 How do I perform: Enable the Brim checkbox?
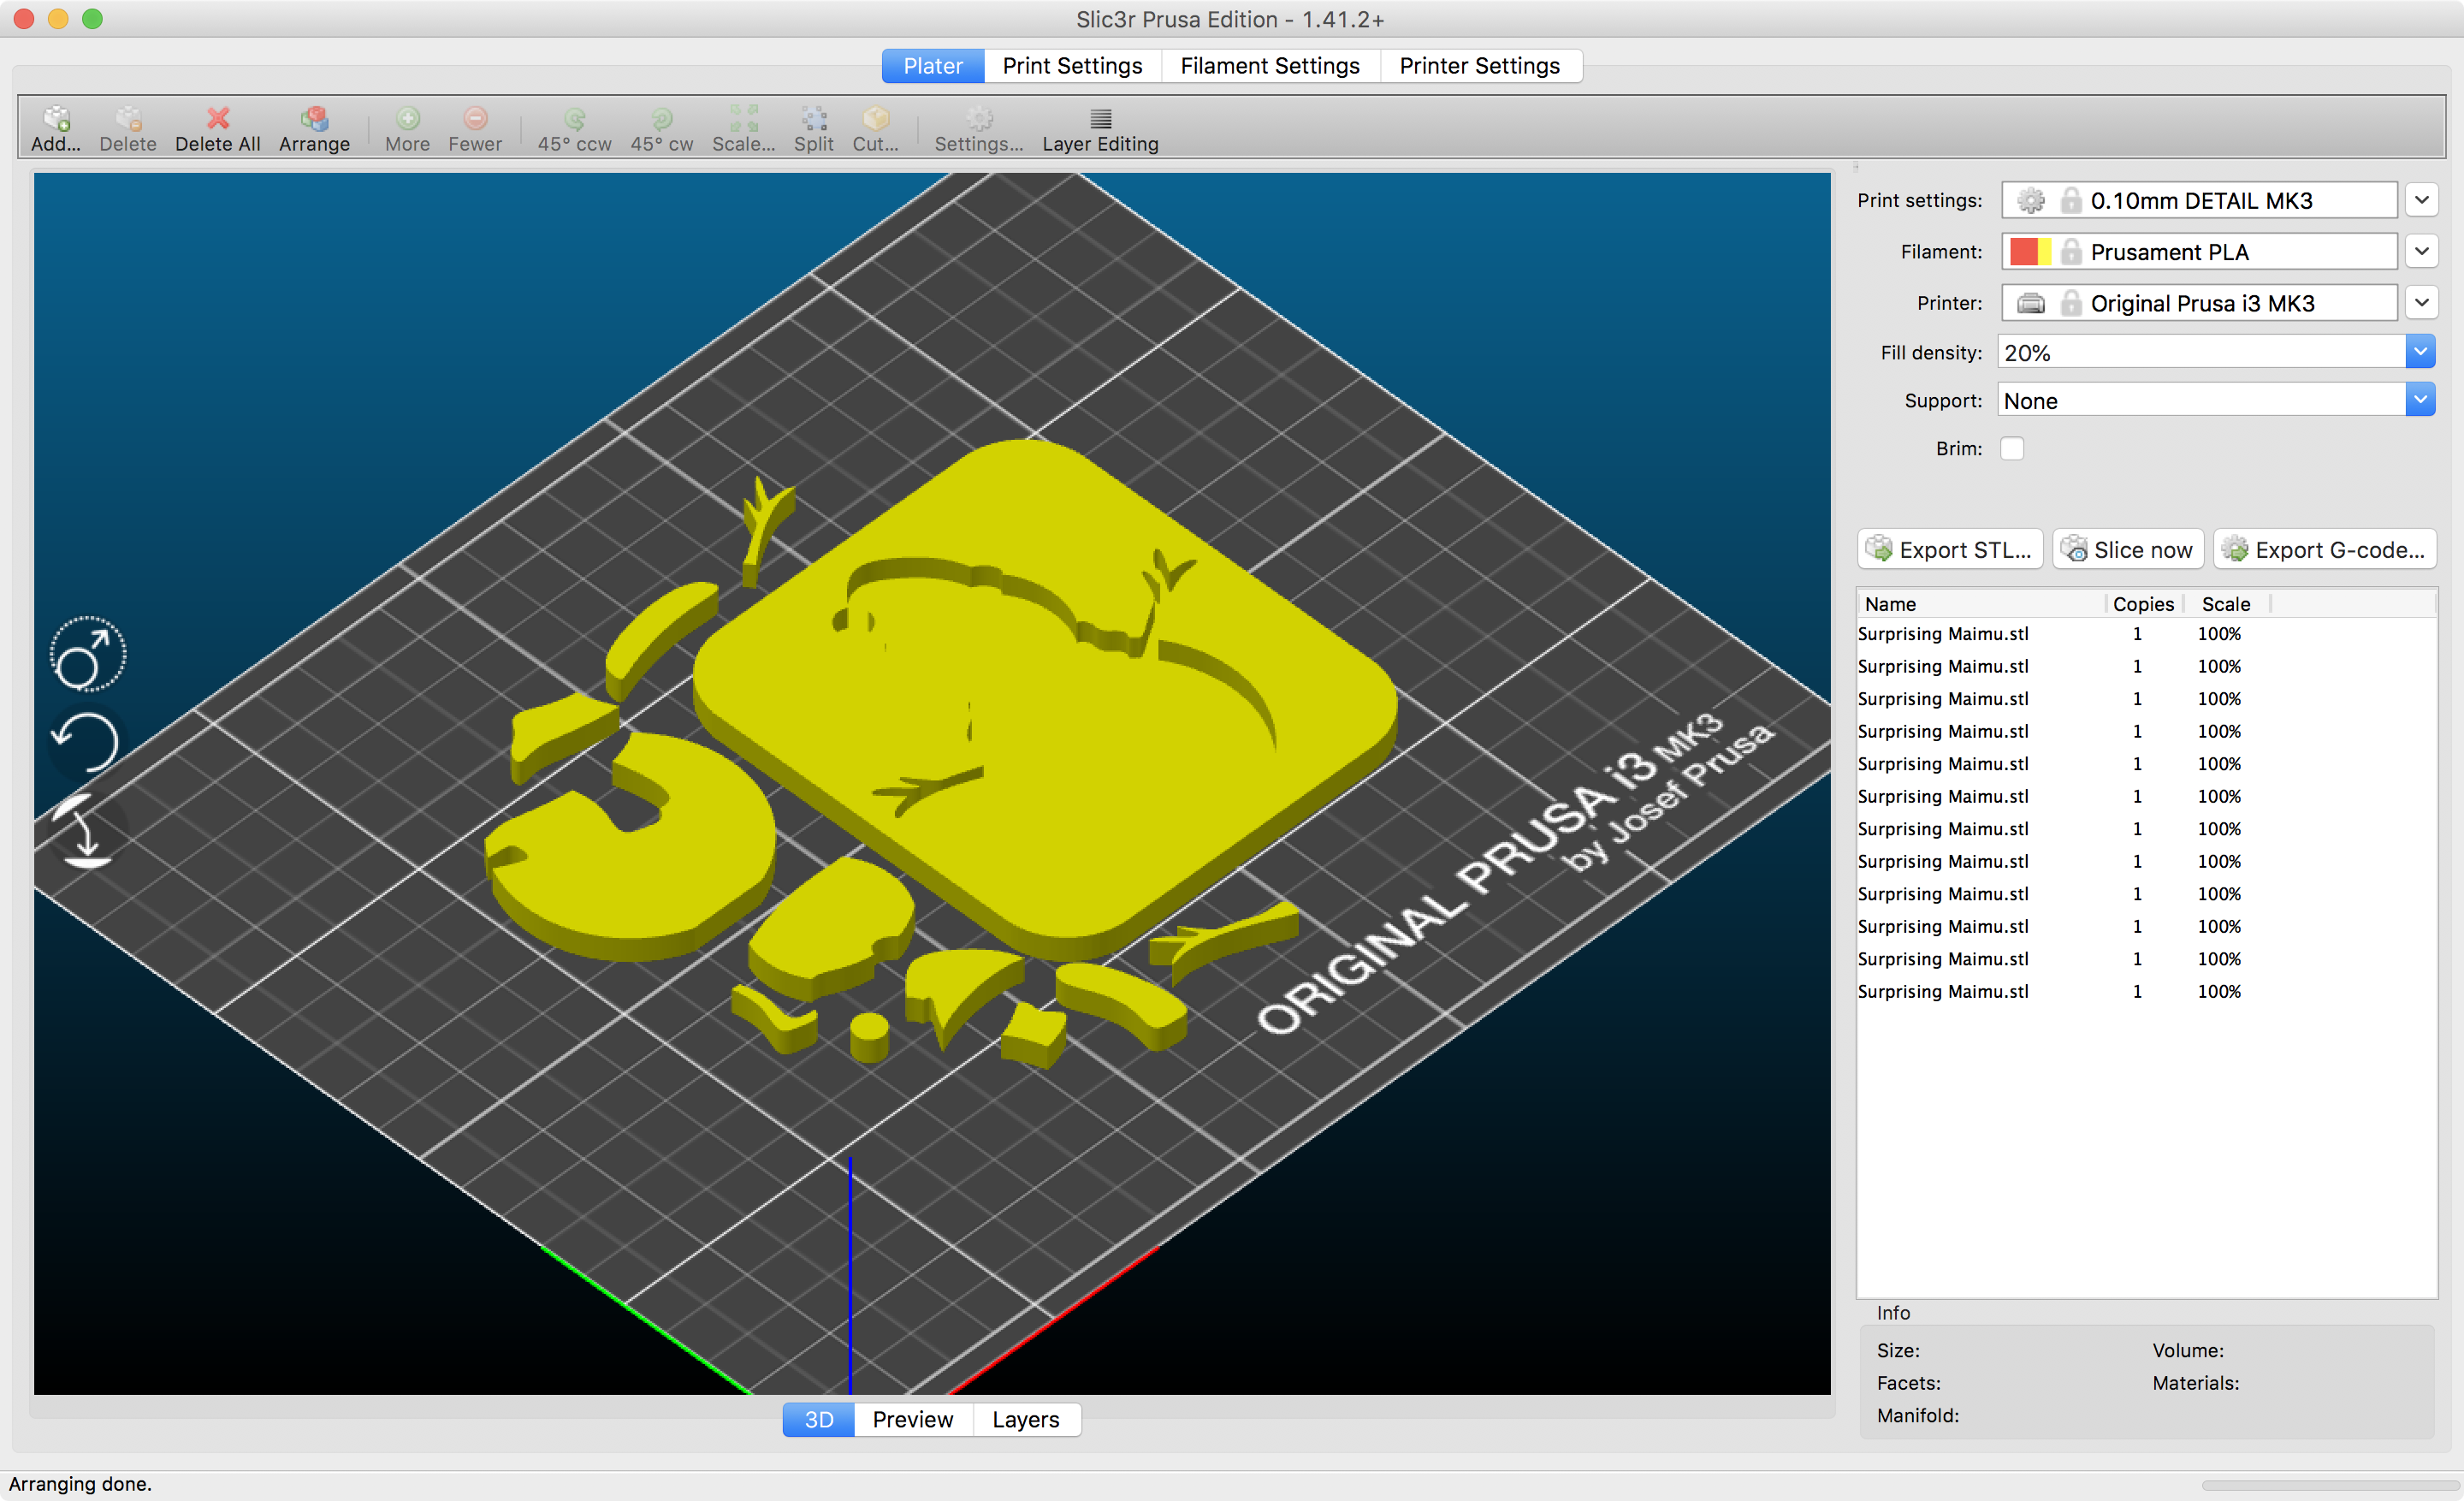[2012, 448]
